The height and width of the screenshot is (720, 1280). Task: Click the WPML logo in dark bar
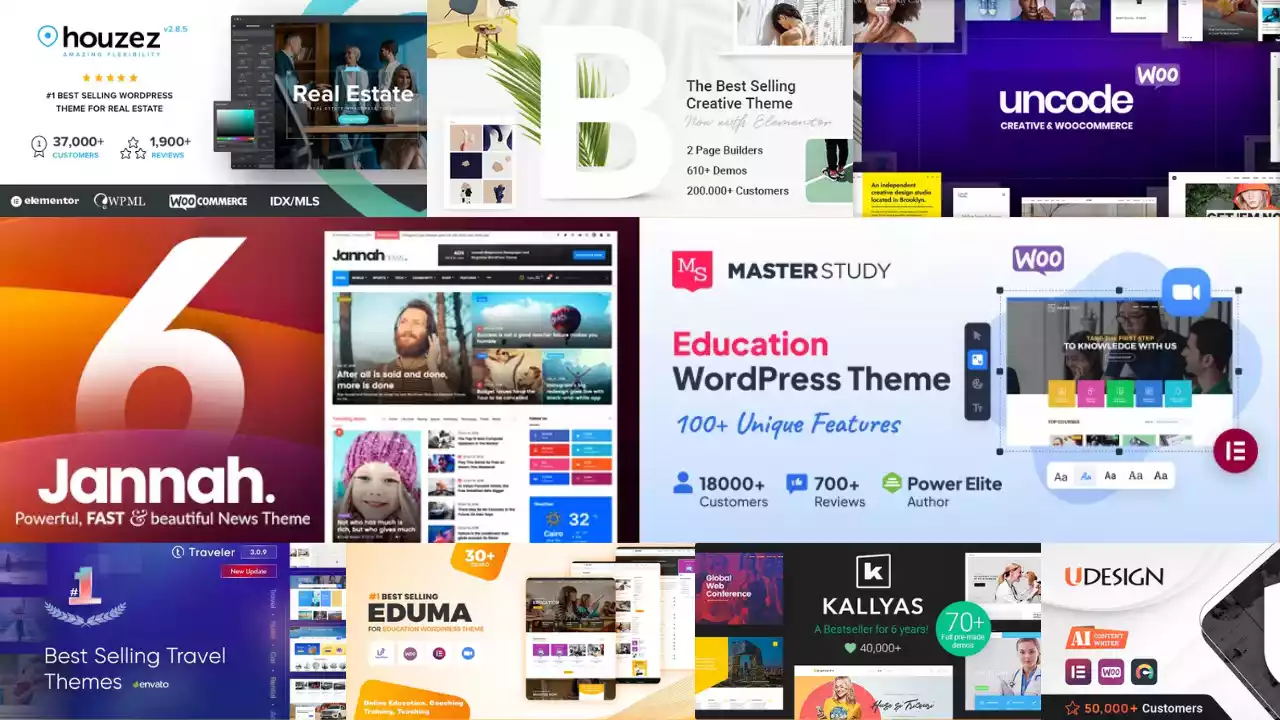(x=120, y=201)
